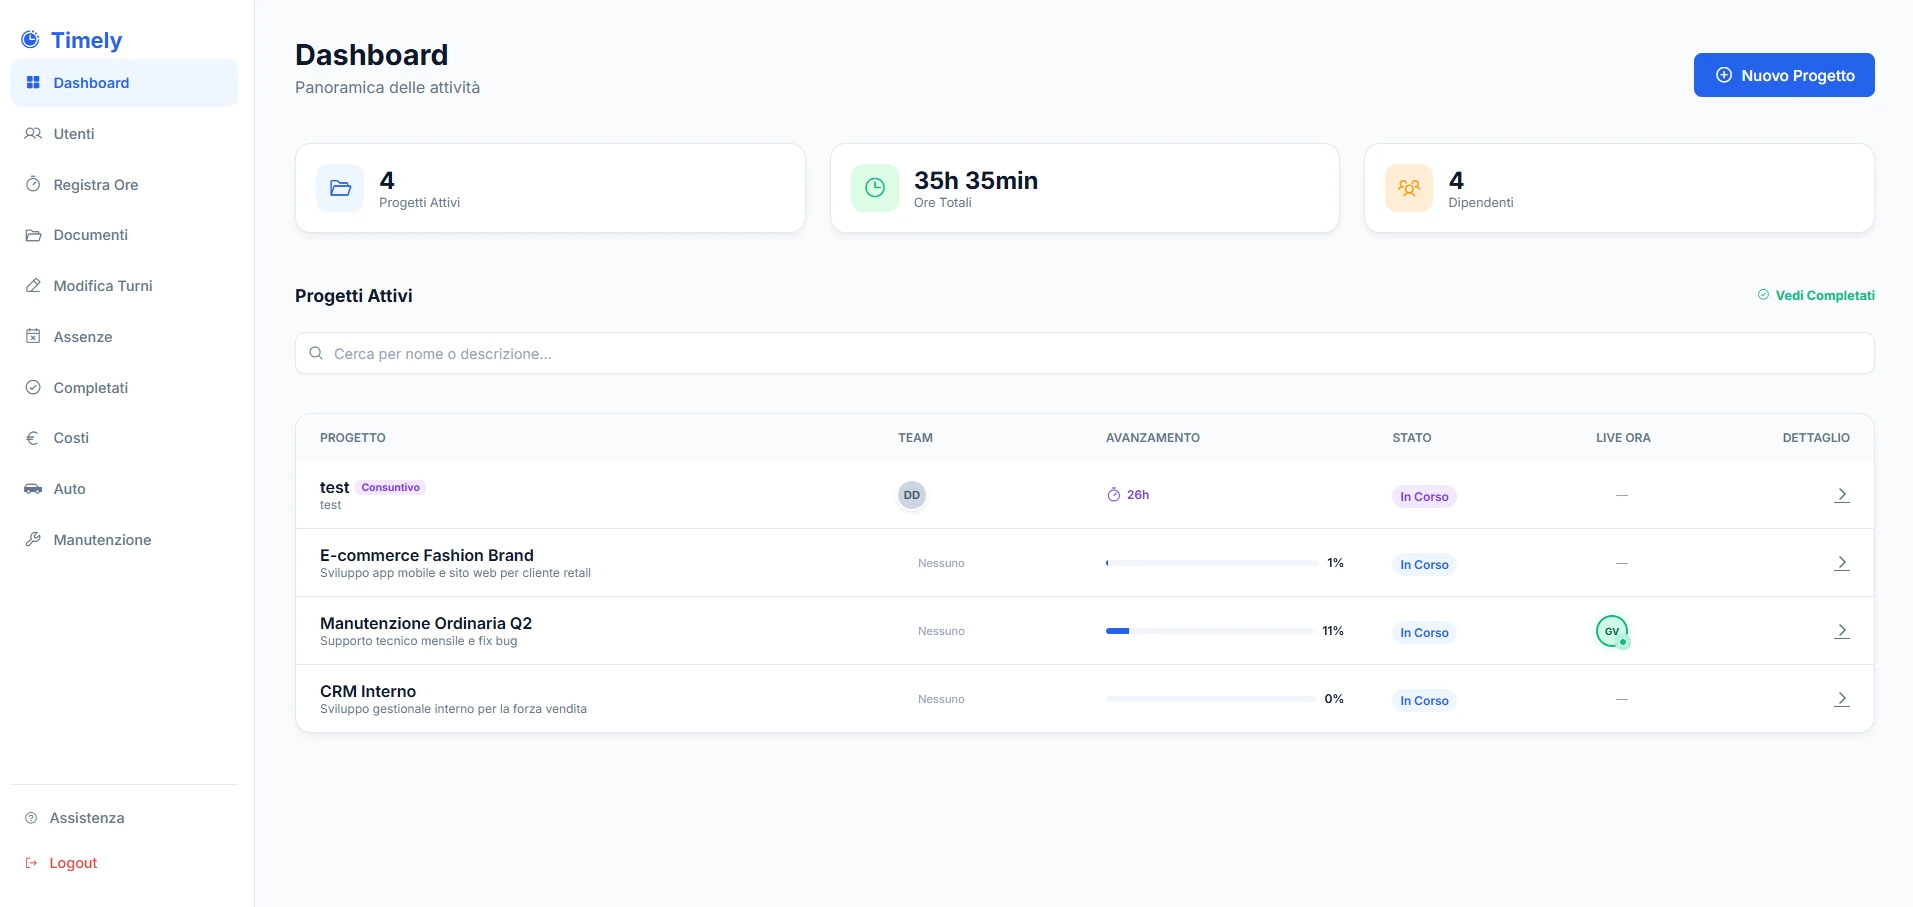1913x907 pixels.
Task: Click the PROGETTO column header
Action: [353, 438]
